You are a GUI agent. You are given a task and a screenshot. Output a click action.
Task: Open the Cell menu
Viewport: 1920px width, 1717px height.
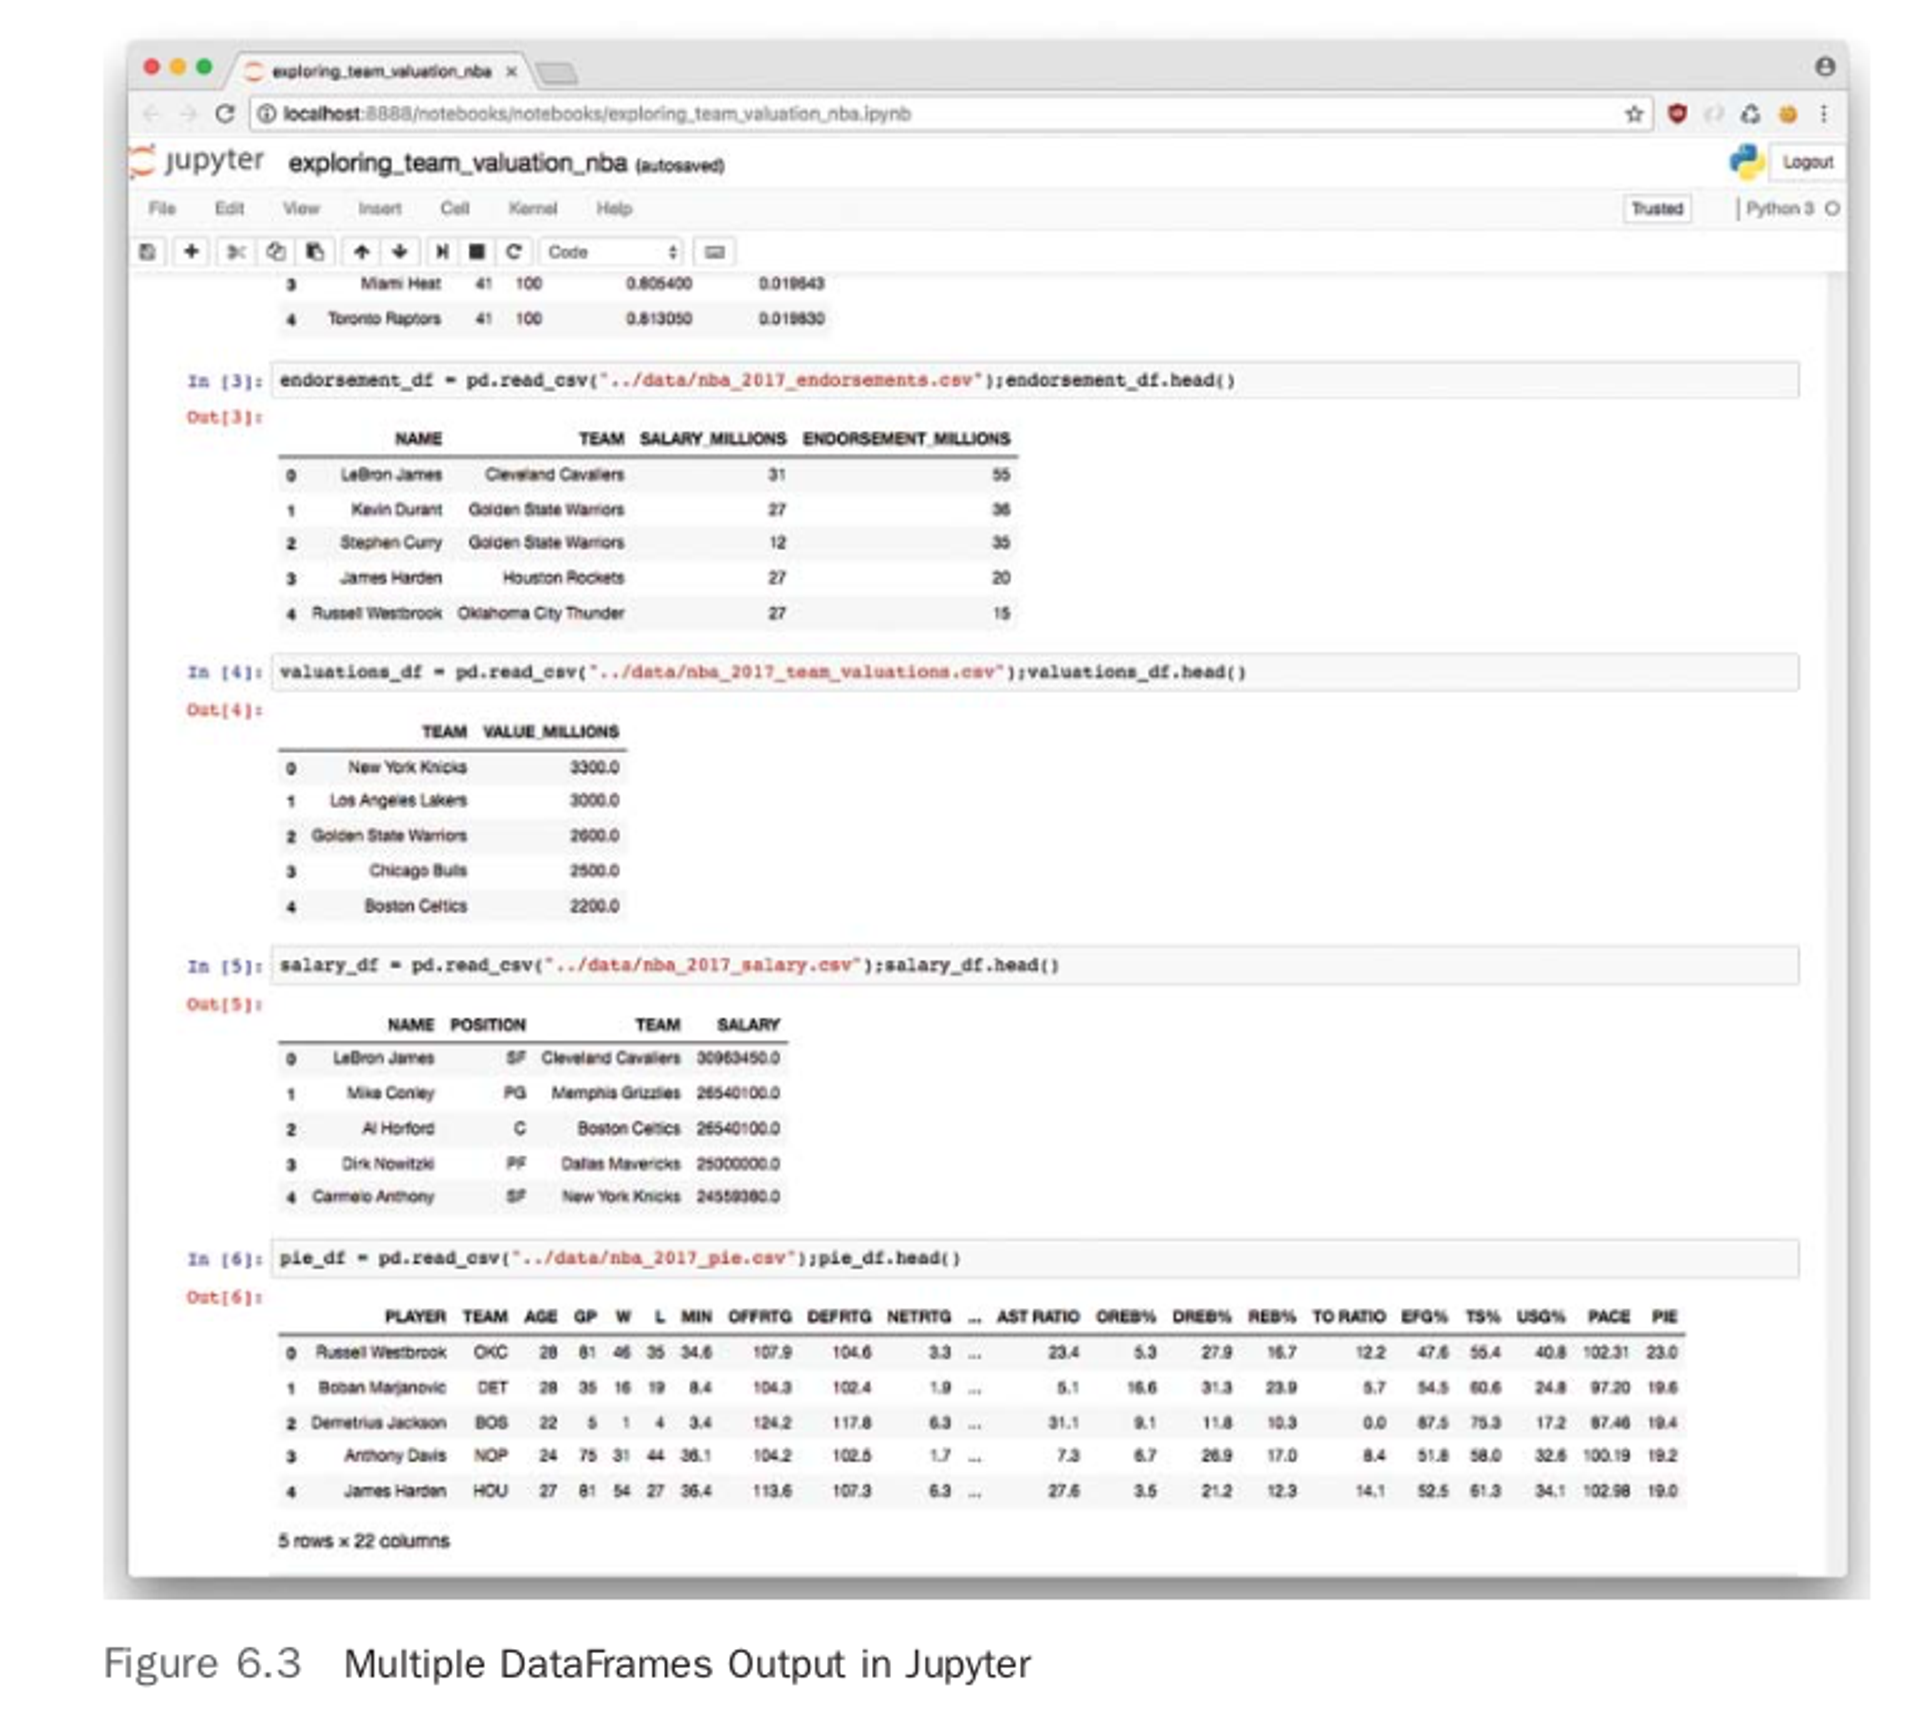click(454, 208)
